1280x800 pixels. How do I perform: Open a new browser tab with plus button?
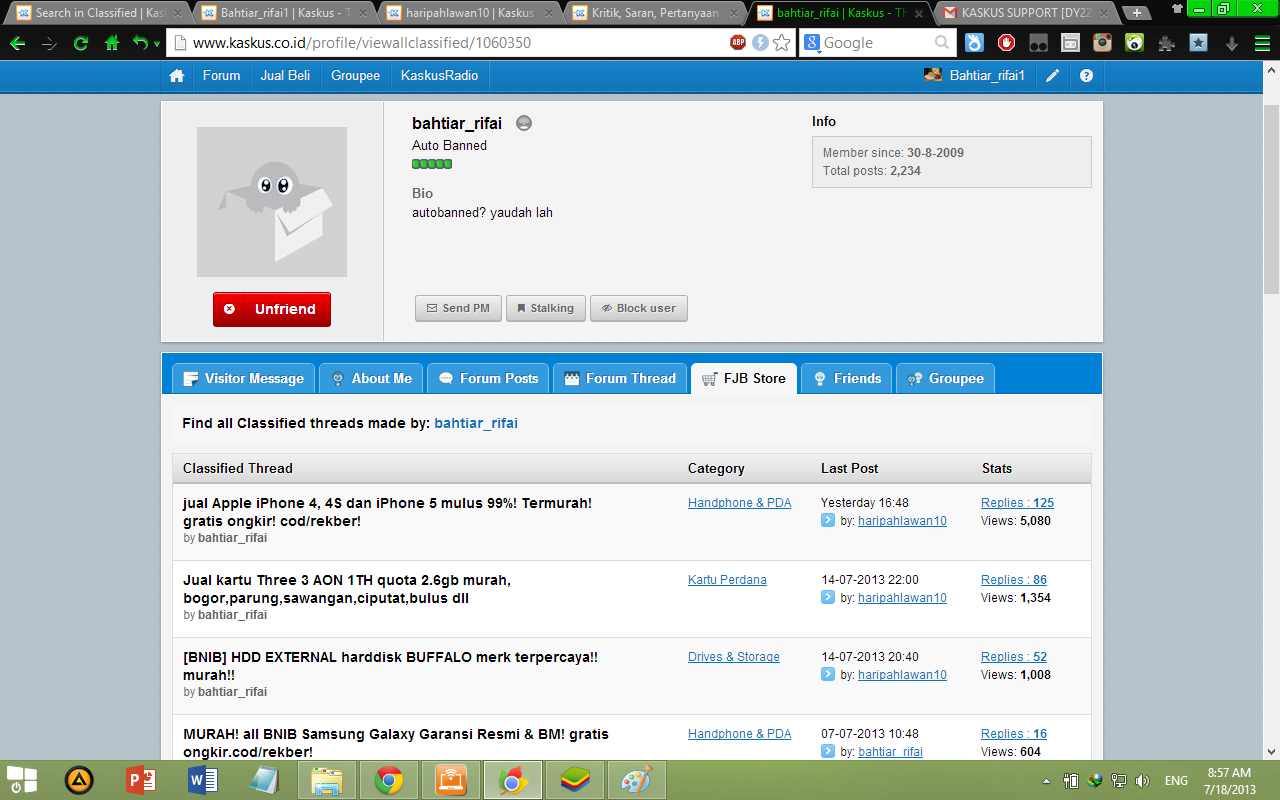(x=1137, y=13)
